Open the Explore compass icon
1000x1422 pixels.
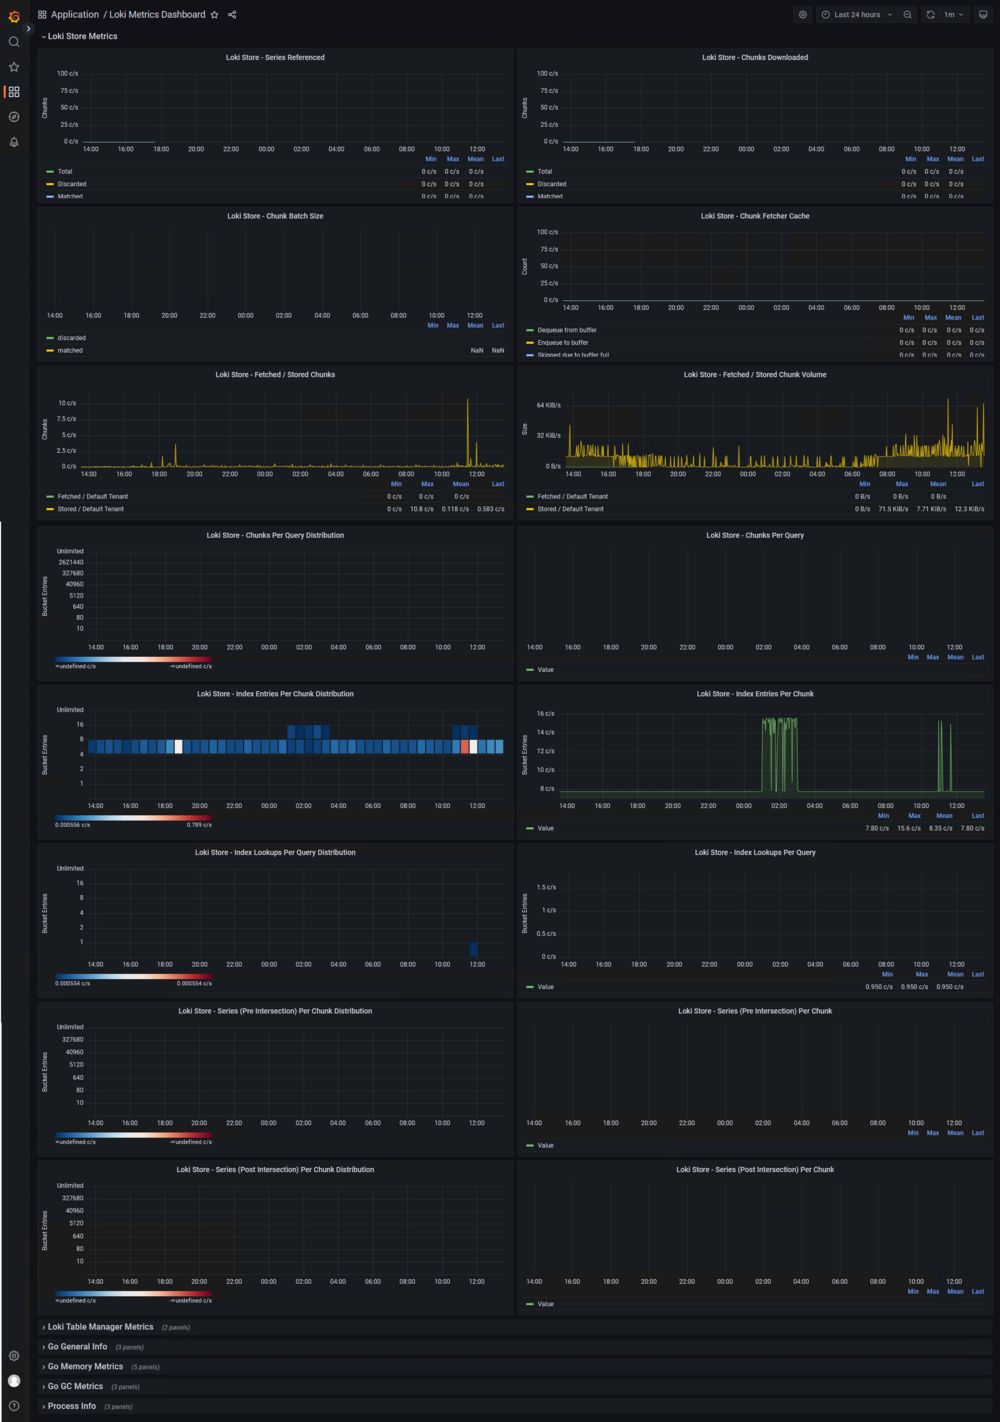pos(14,117)
